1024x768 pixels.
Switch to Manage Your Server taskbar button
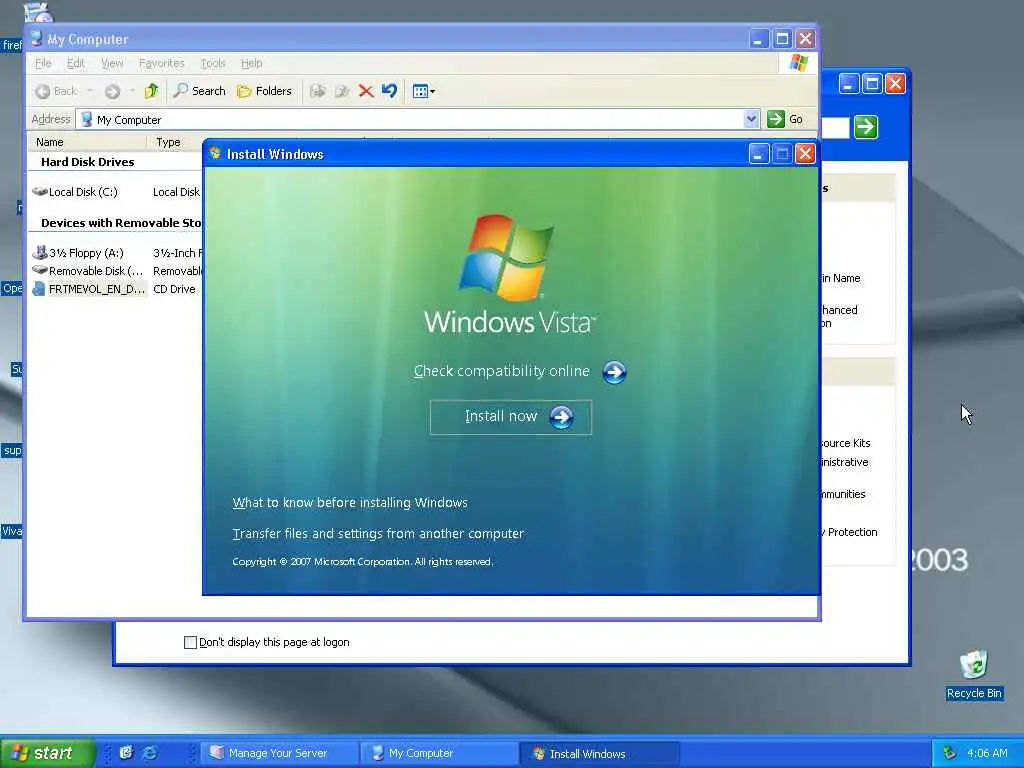278,753
